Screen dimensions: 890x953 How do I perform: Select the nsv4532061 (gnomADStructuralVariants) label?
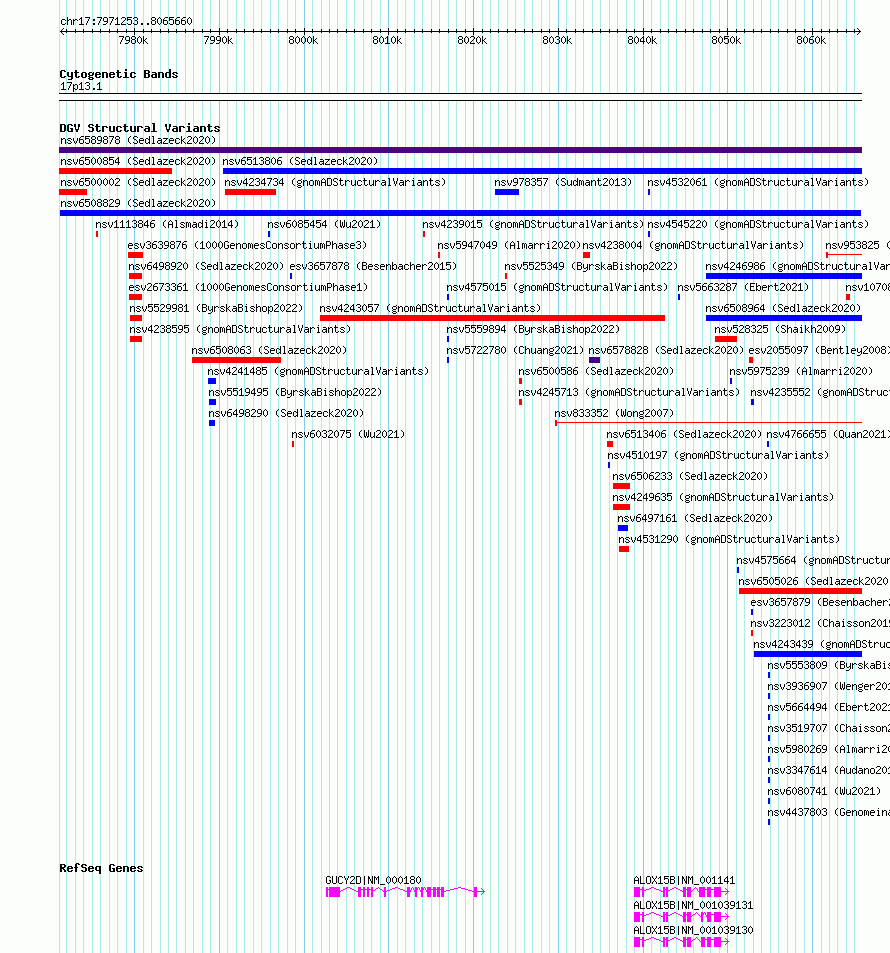[758, 182]
